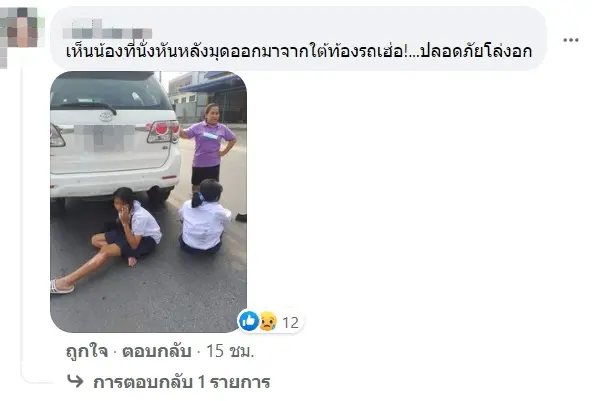Click the right red tail light of the car
Screen dimensions: 600x401
tap(163, 131)
